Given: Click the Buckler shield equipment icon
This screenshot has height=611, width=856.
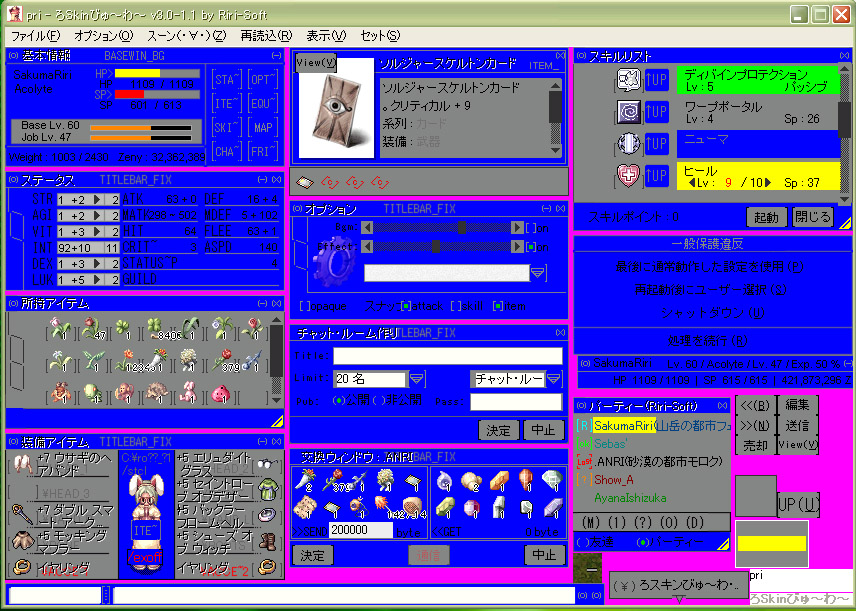Looking at the screenshot, I should coord(267,514).
